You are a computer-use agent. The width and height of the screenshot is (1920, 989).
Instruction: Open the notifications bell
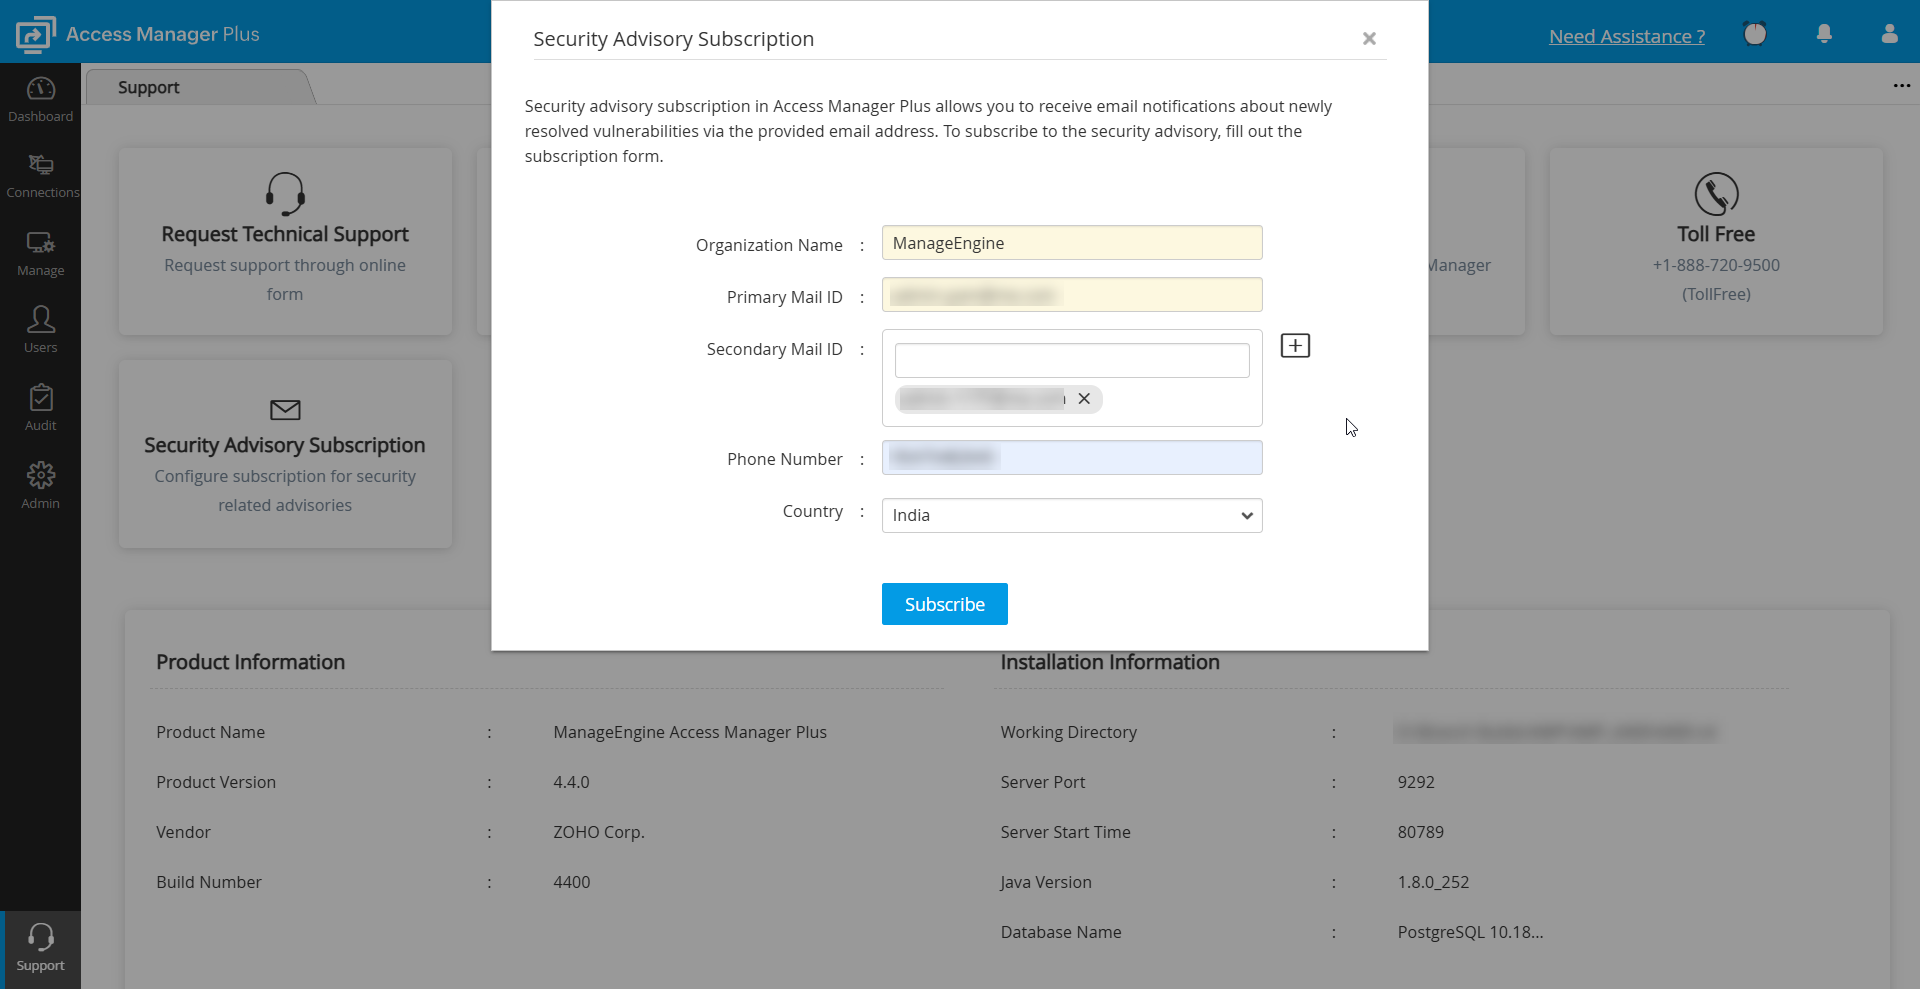(1824, 34)
